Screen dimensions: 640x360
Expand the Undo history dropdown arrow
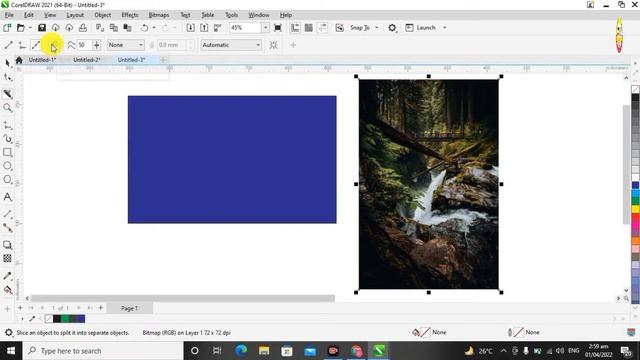pos(154,28)
